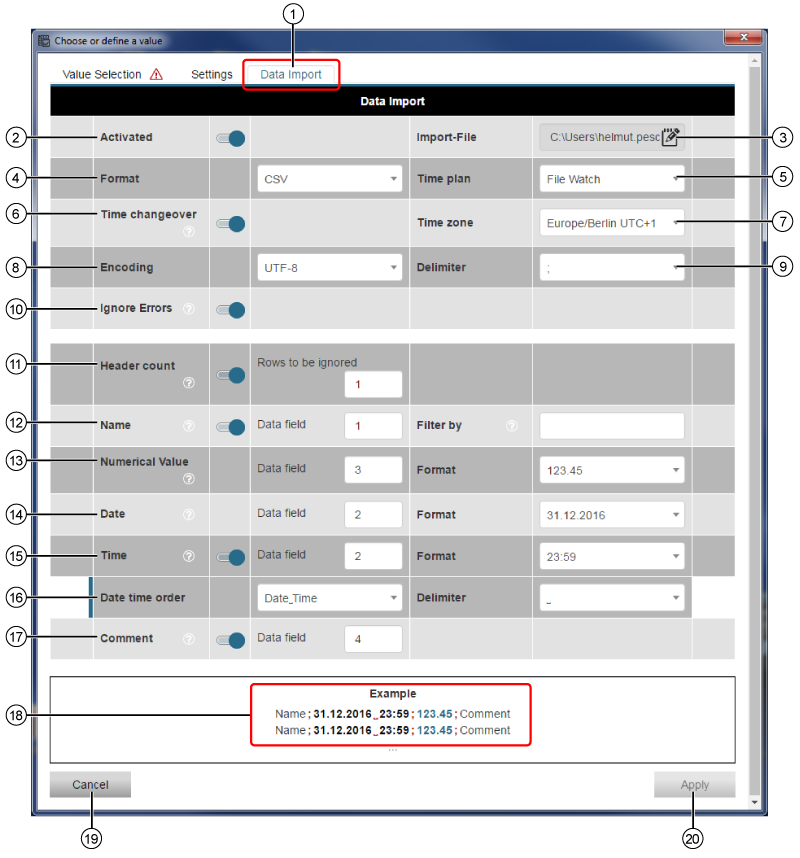
Task: Disable the Activated toggle
Action: (231, 138)
